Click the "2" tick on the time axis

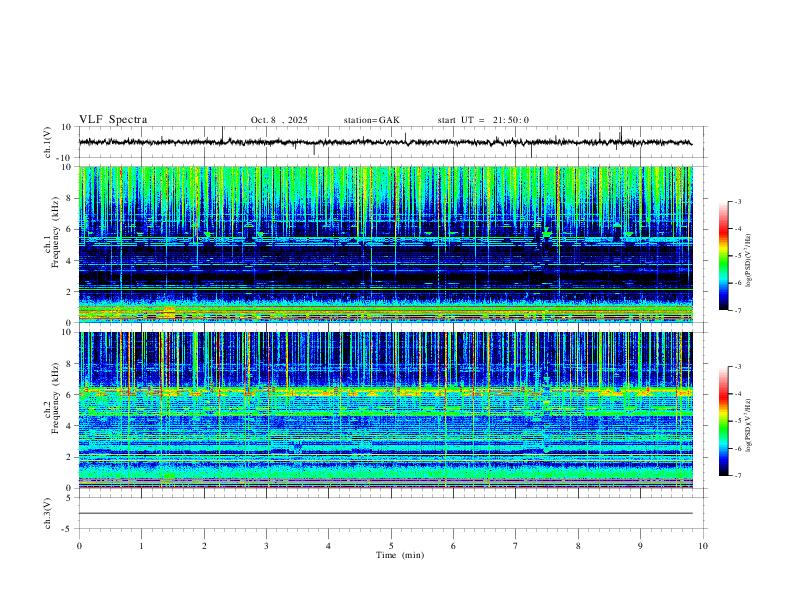[204, 546]
